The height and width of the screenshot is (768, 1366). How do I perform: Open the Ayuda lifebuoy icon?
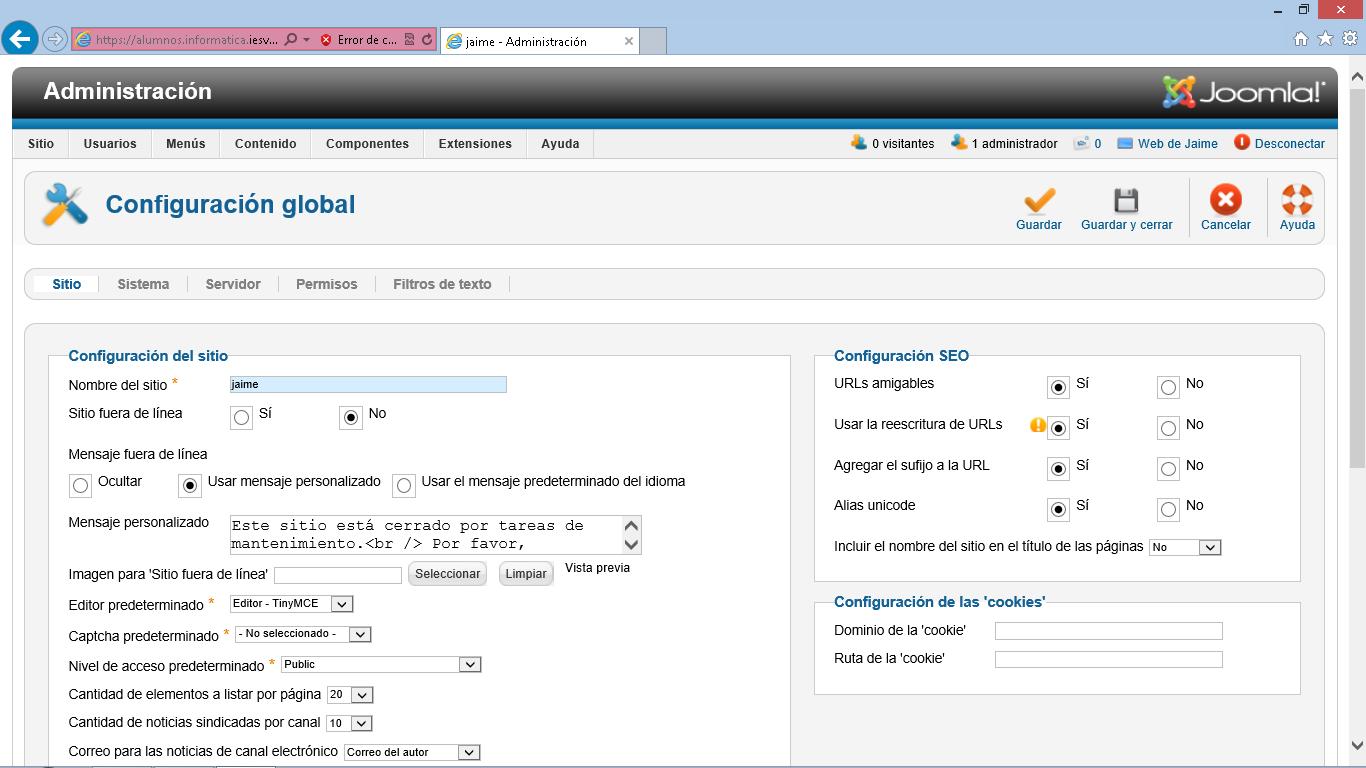[x=1297, y=201]
